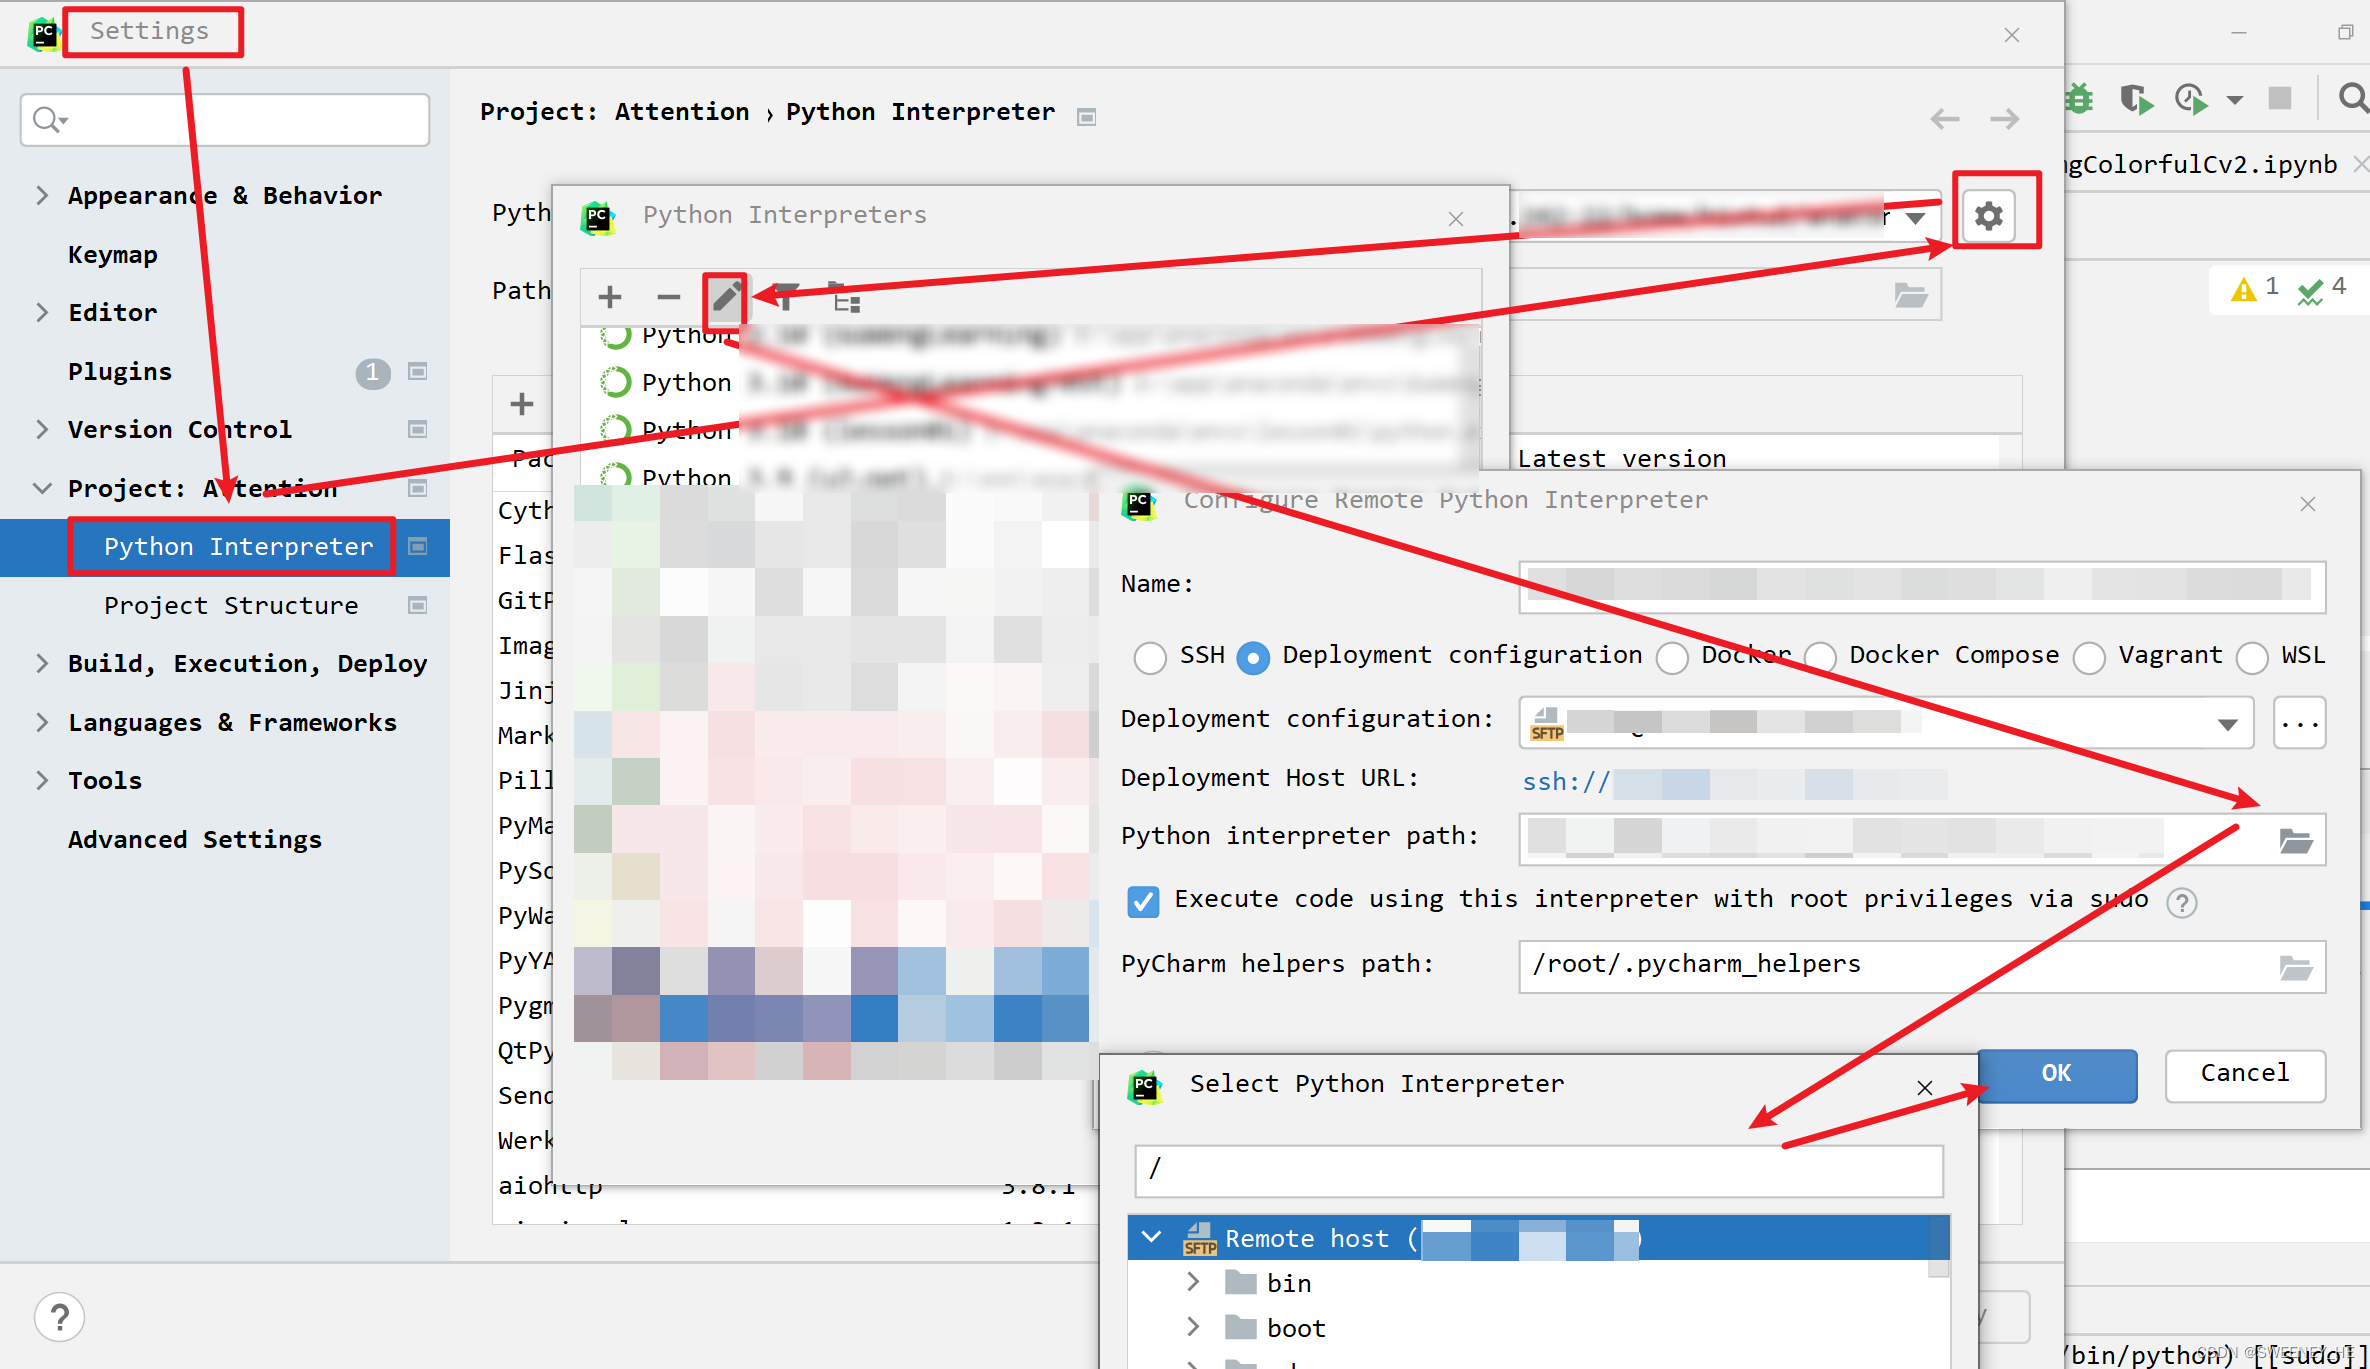Viewport: 2370px width, 1369px height.
Task: Click OK in Configure Remote Python Interpreter
Action: tap(2057, 1075)
